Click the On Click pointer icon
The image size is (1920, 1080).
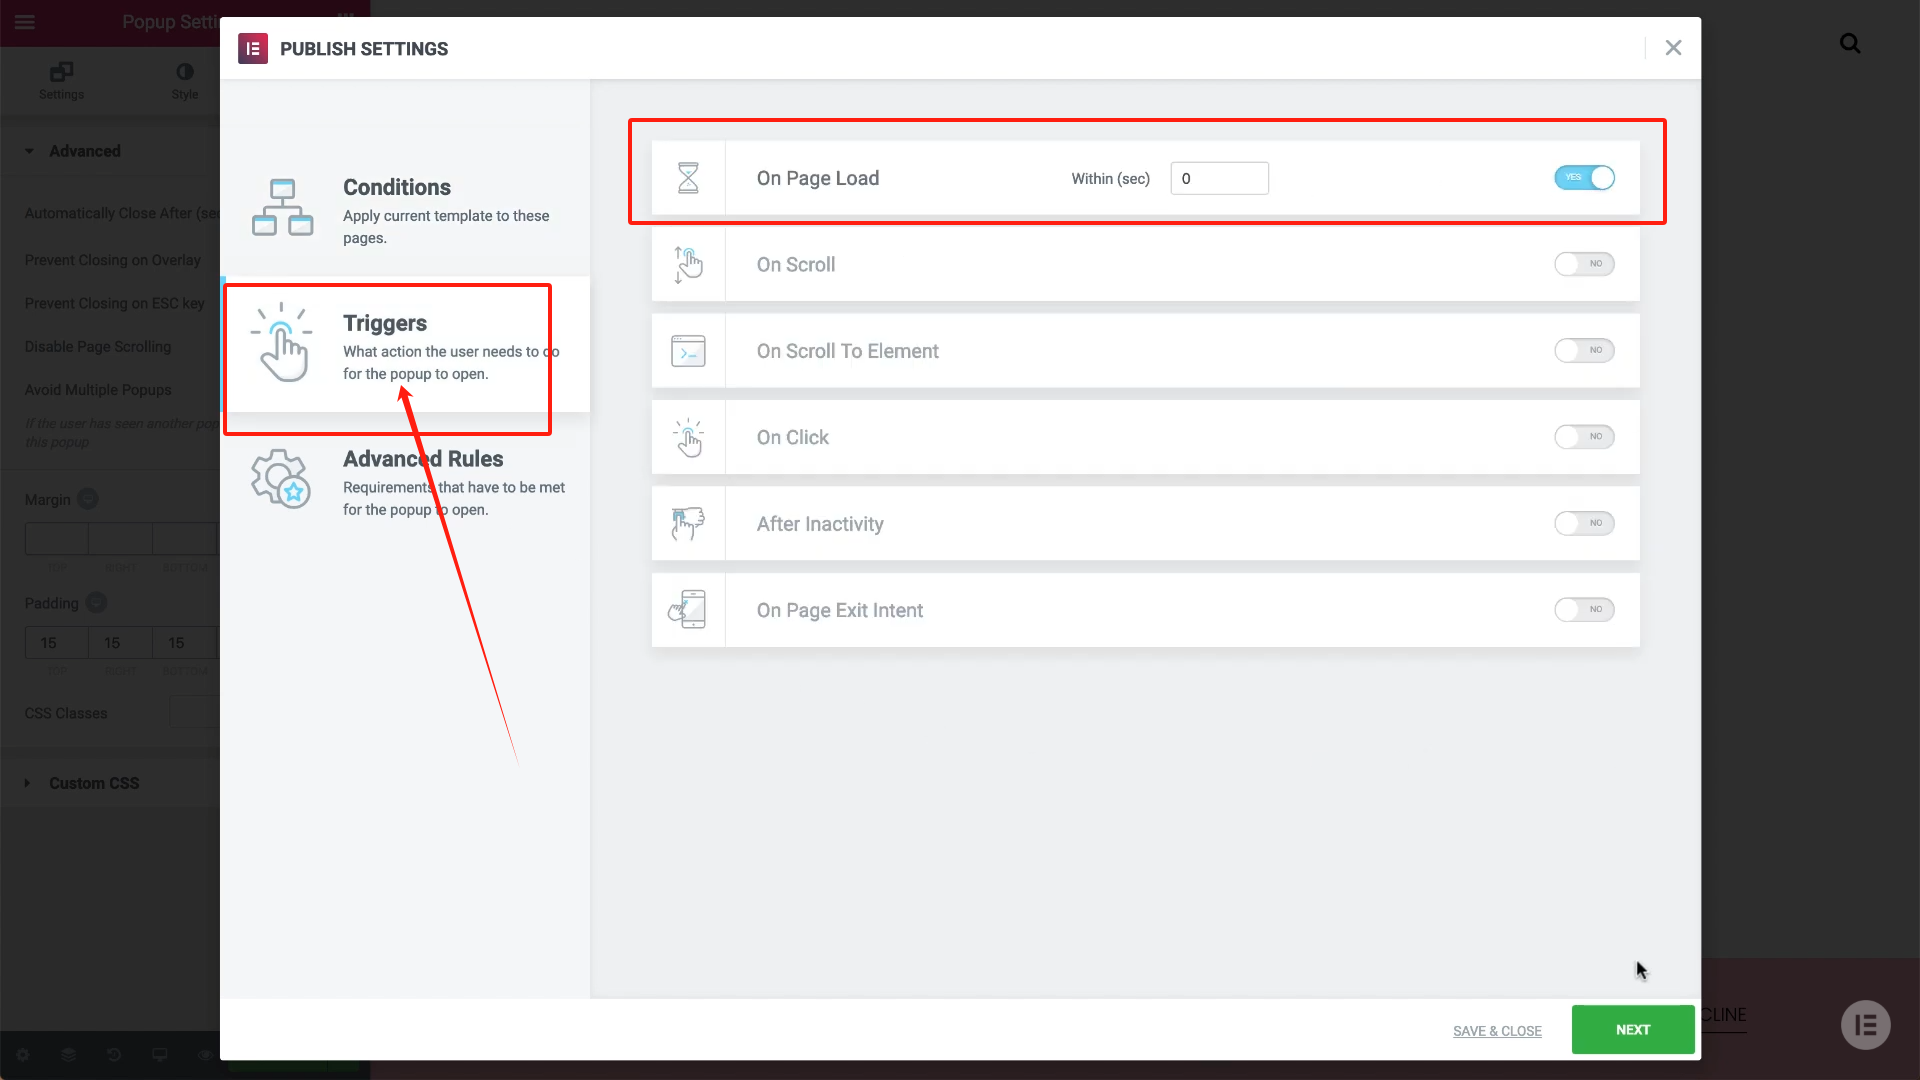[688, 438]
